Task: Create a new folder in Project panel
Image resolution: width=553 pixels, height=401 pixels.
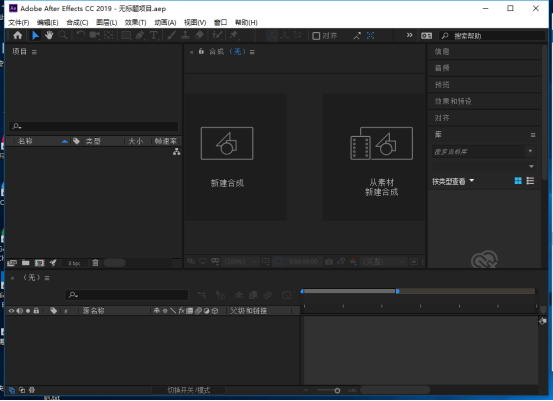Action: [x=26, y=263]
